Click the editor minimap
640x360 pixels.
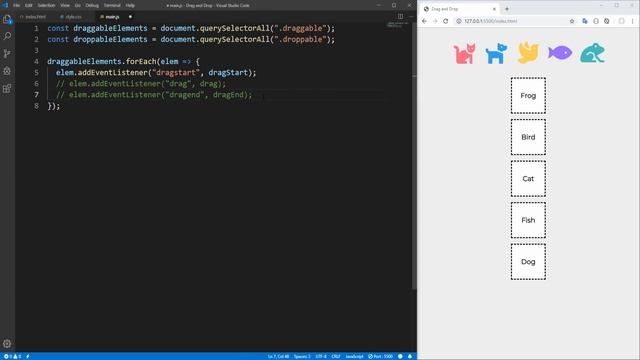coord(398,25)
